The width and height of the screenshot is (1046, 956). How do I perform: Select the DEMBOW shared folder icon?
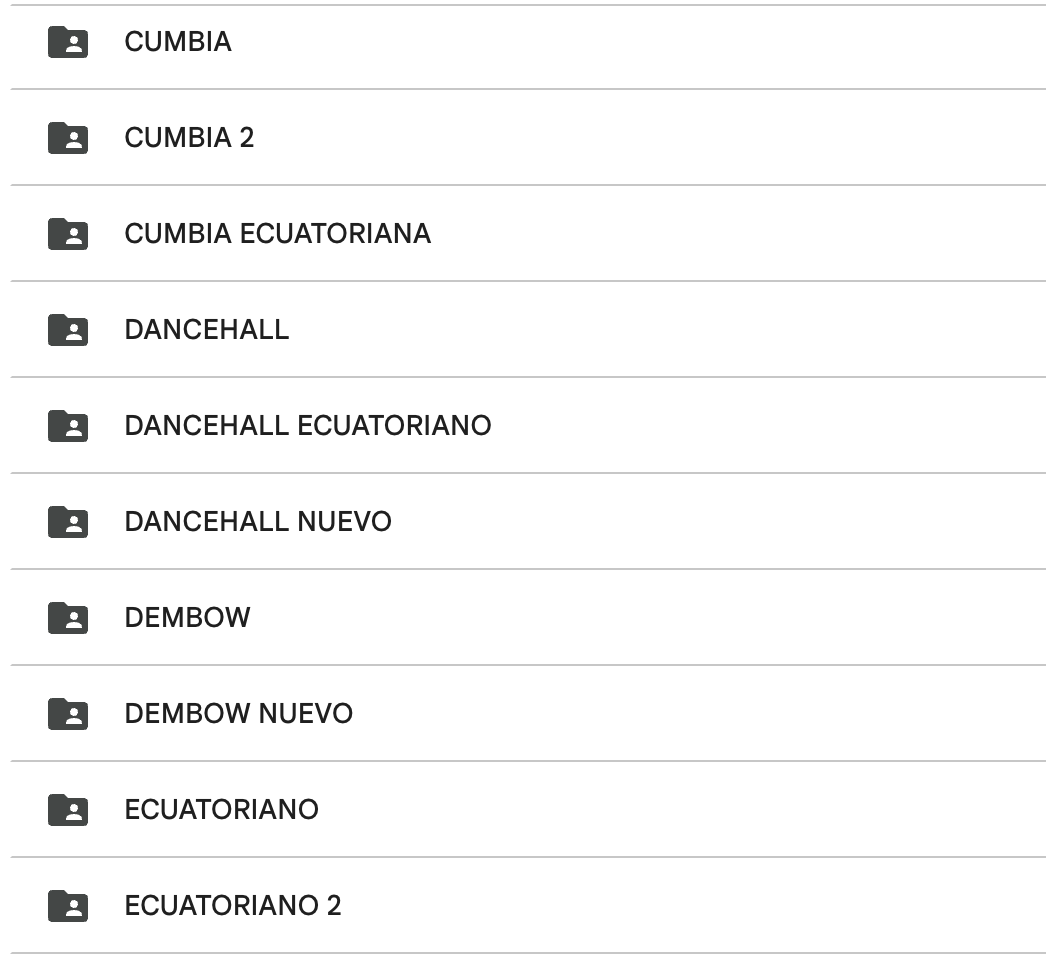click(x=68, y=618)
